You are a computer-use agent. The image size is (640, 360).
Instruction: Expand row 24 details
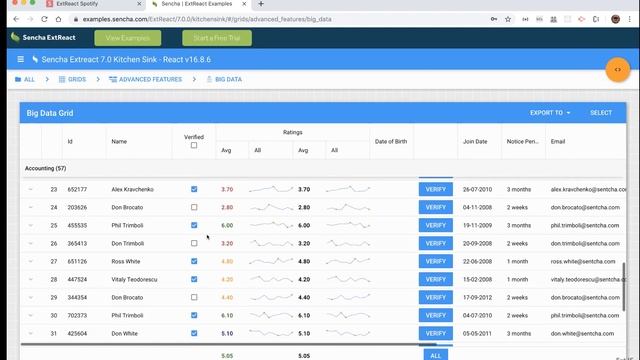point(30,207)
